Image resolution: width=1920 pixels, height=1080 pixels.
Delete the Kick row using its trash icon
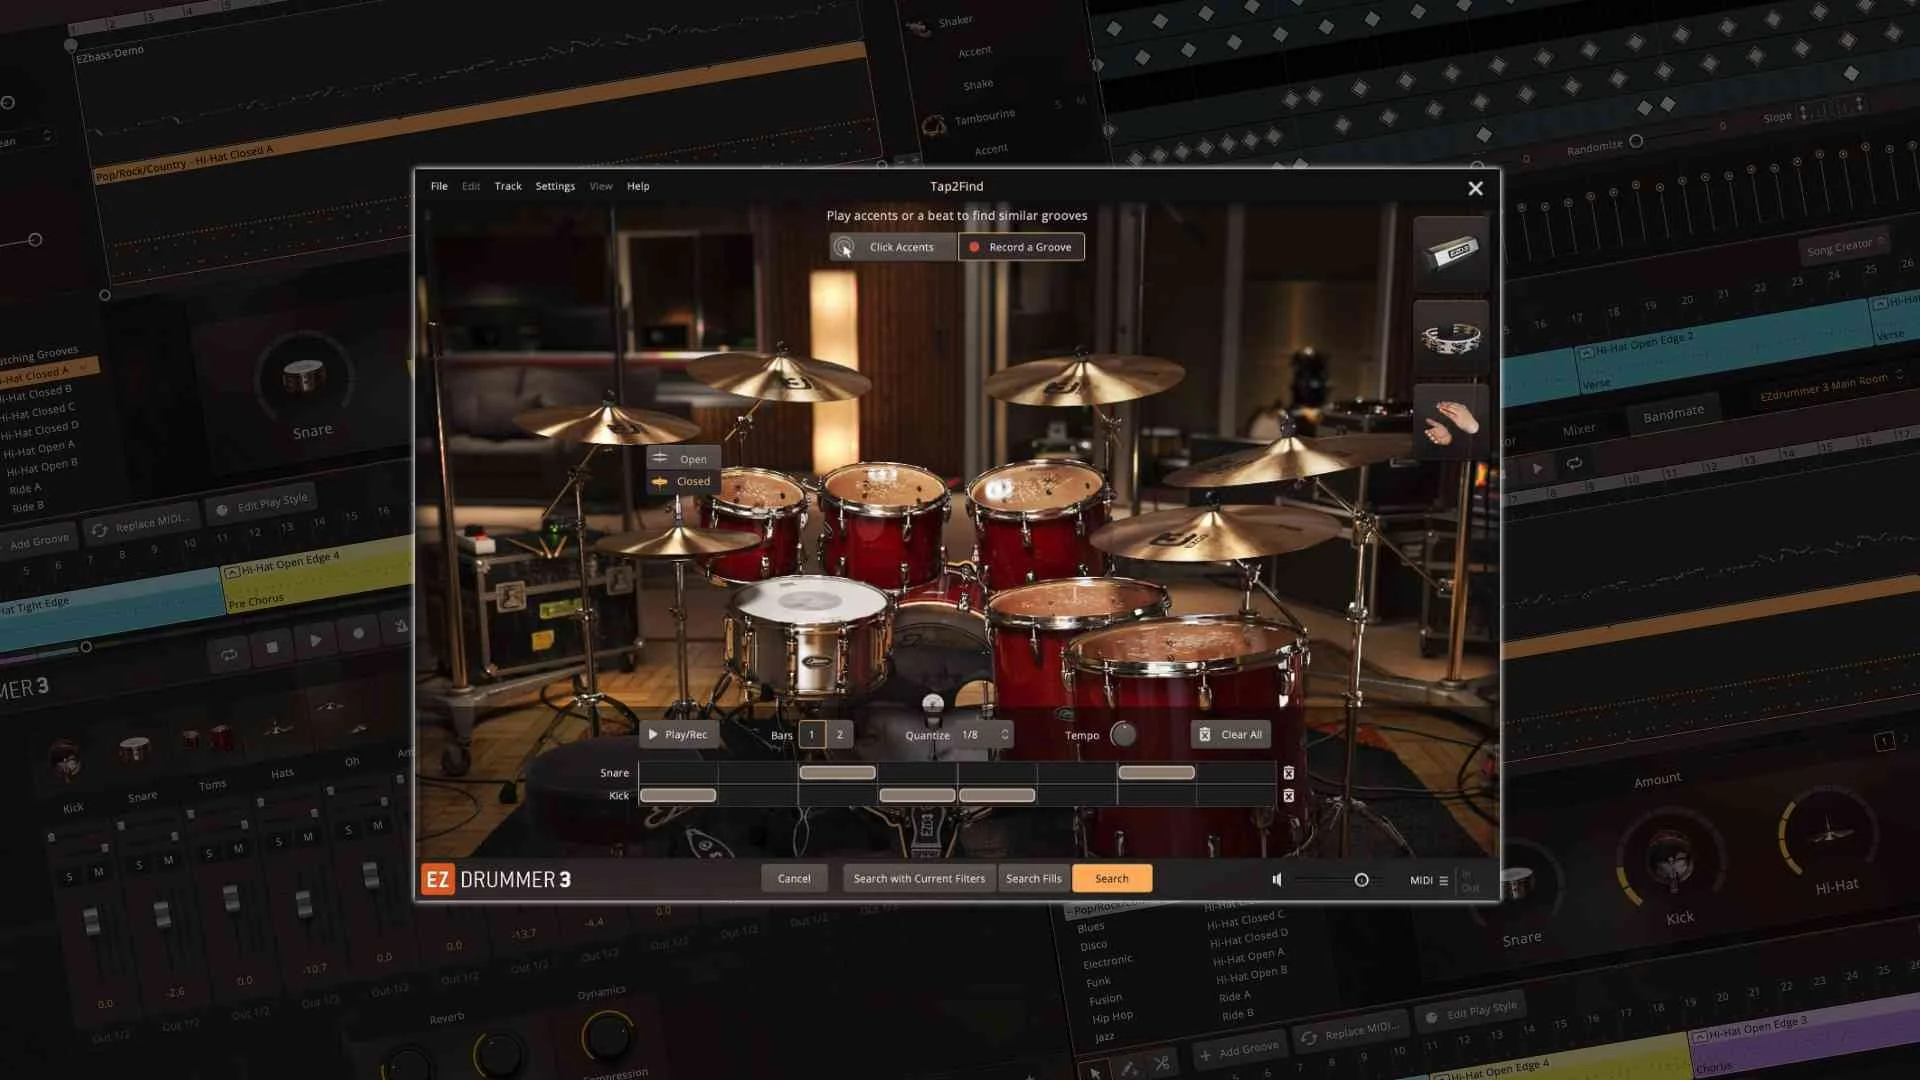tap(1289, 795)
